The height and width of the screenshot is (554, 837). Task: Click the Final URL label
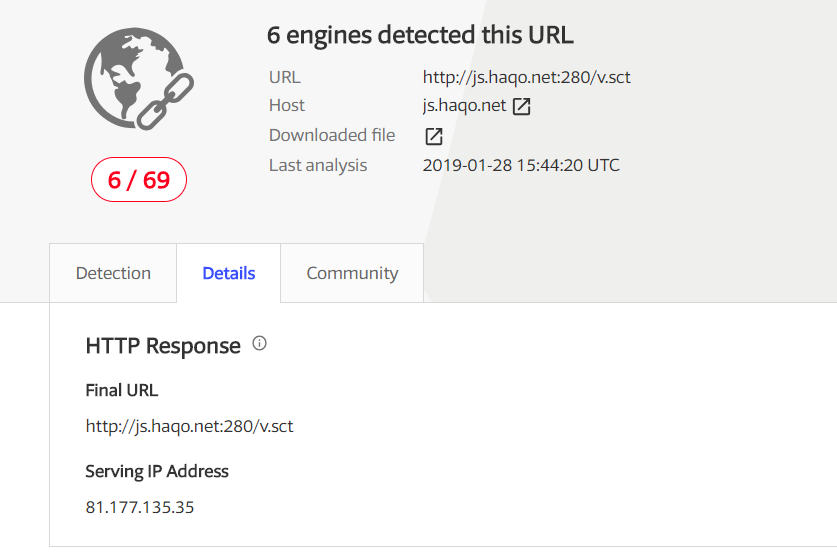(x=122, y=390)
